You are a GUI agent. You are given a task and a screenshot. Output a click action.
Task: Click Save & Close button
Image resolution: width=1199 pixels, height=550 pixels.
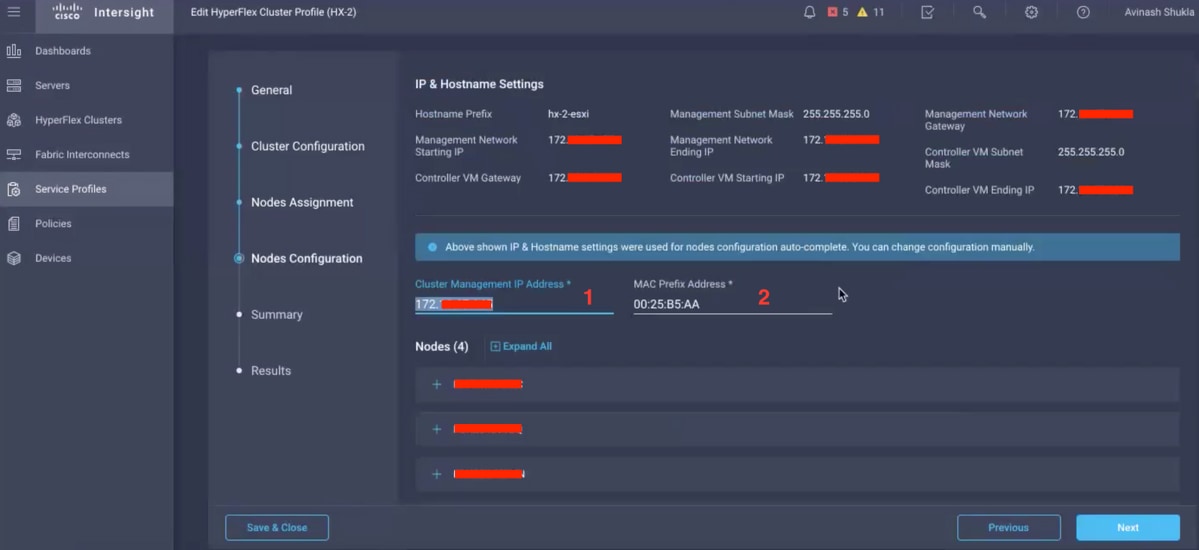[277, 528]
